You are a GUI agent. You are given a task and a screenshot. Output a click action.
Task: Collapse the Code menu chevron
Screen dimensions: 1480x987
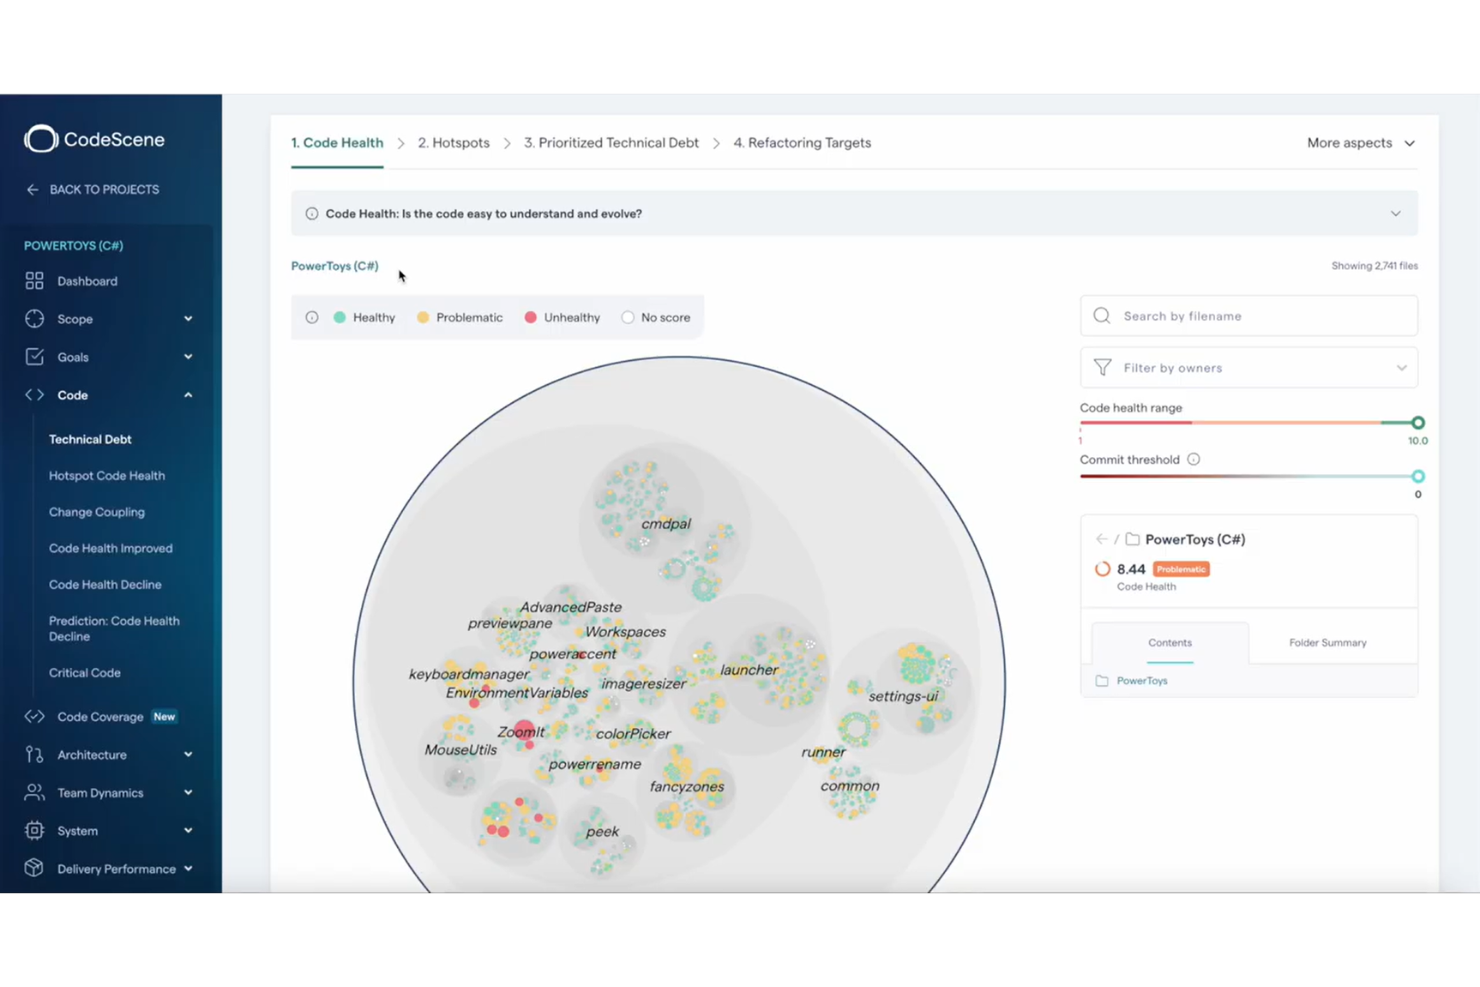pyautogui.click(x=188, y=395)
